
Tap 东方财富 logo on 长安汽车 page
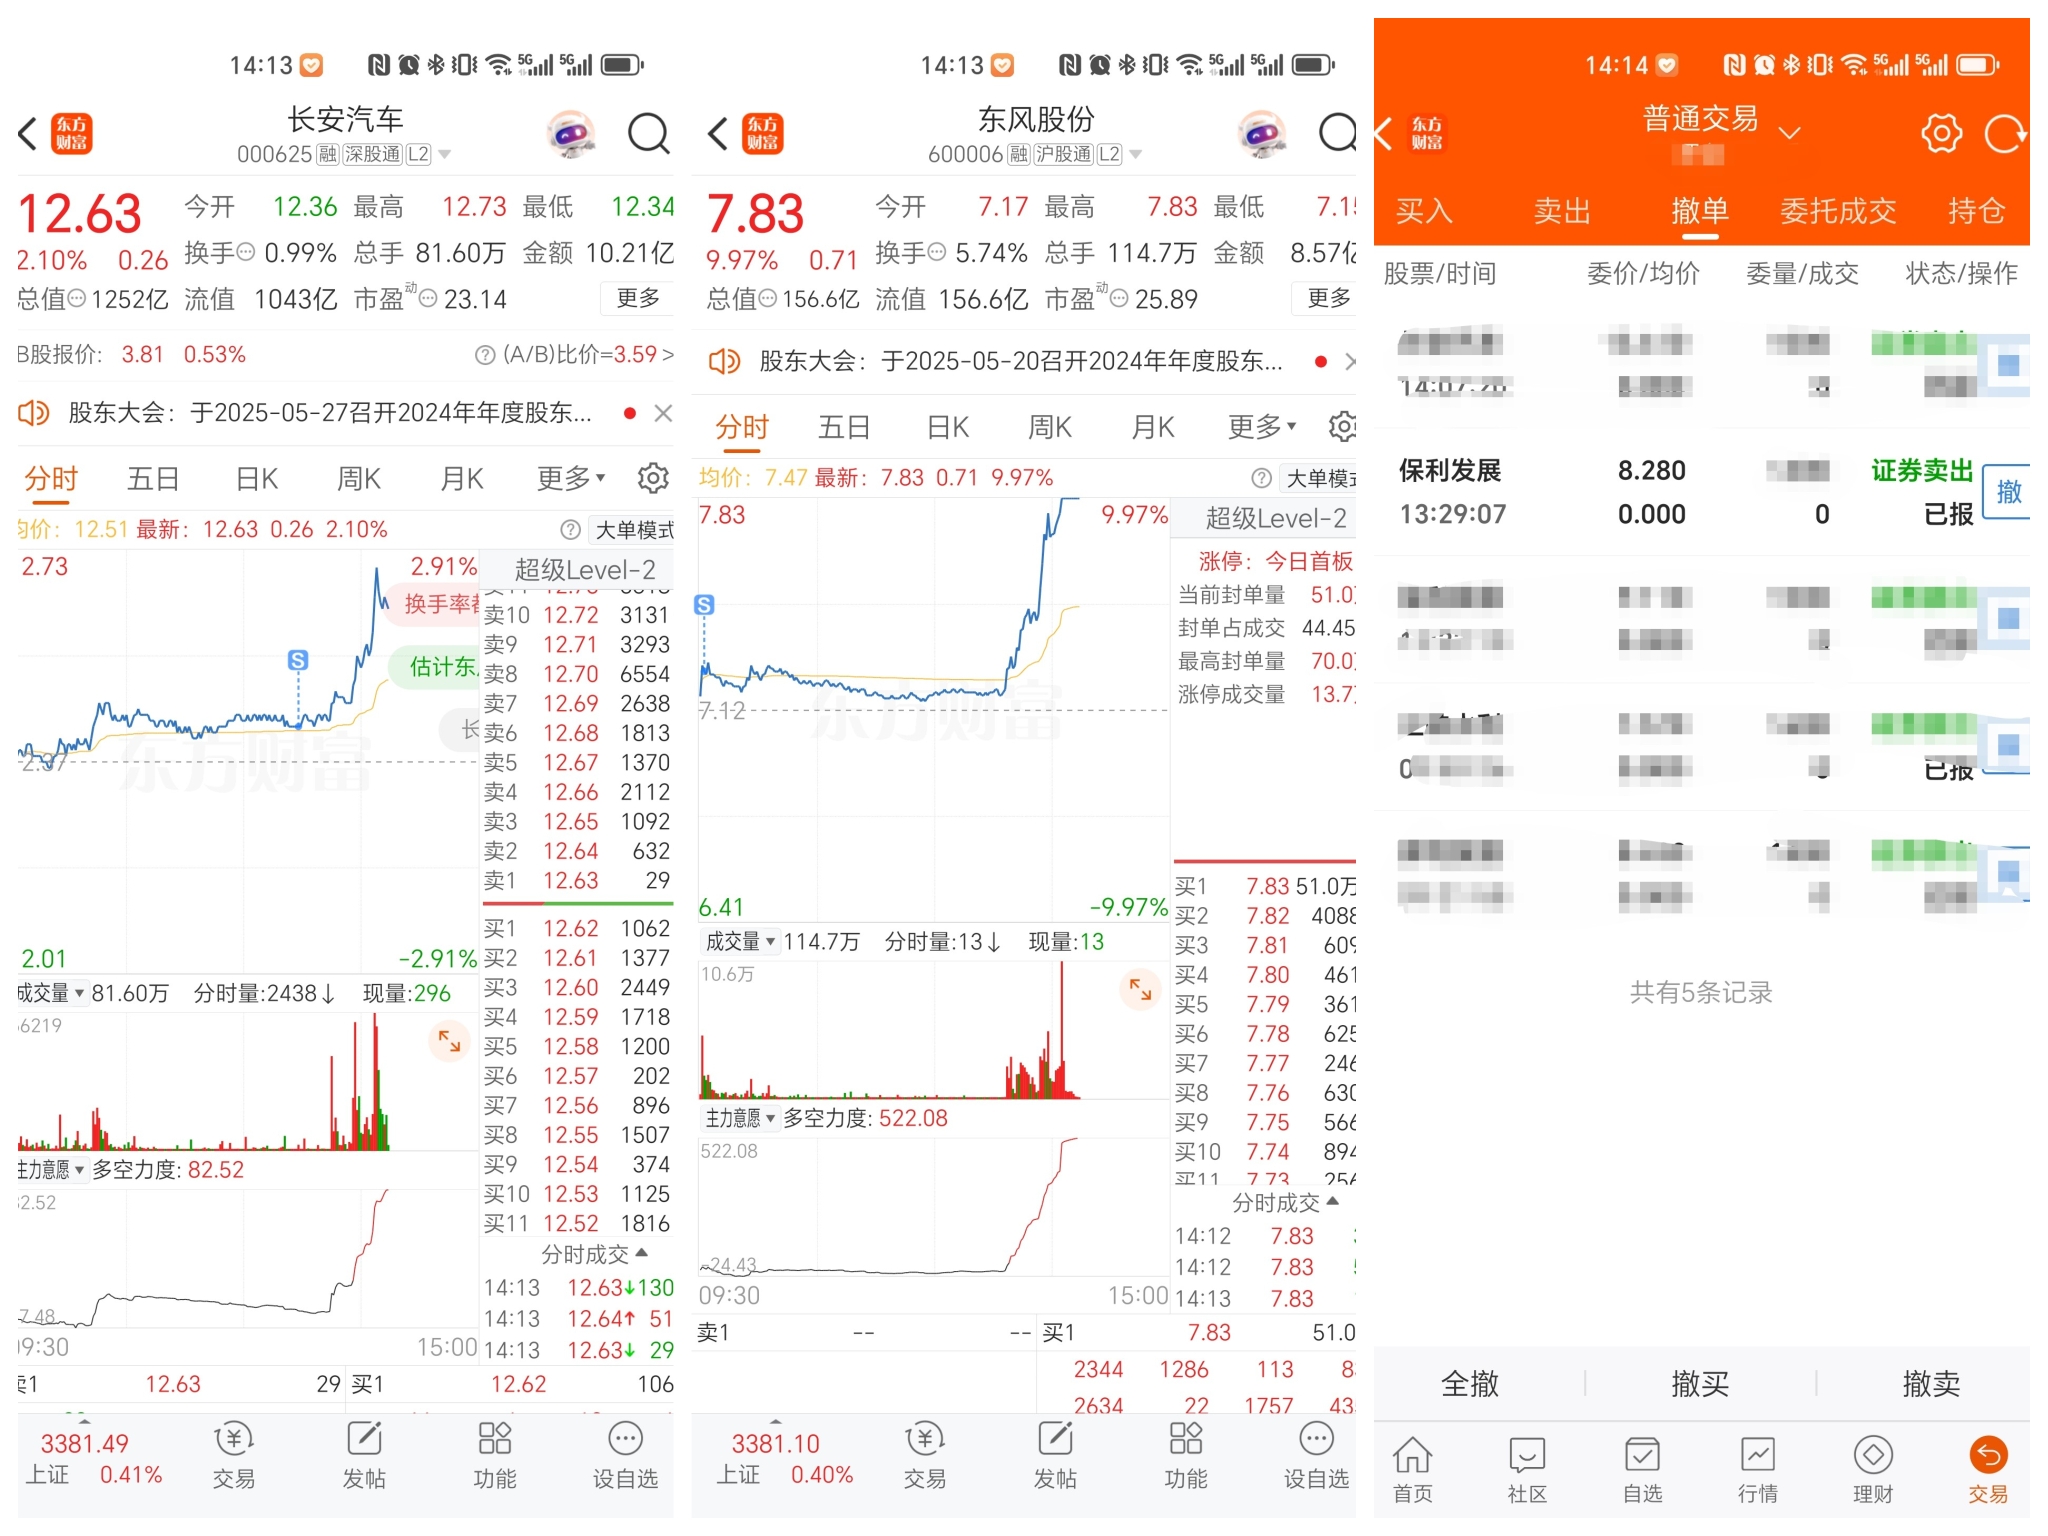pyautogui.click(x=71, y=133)
